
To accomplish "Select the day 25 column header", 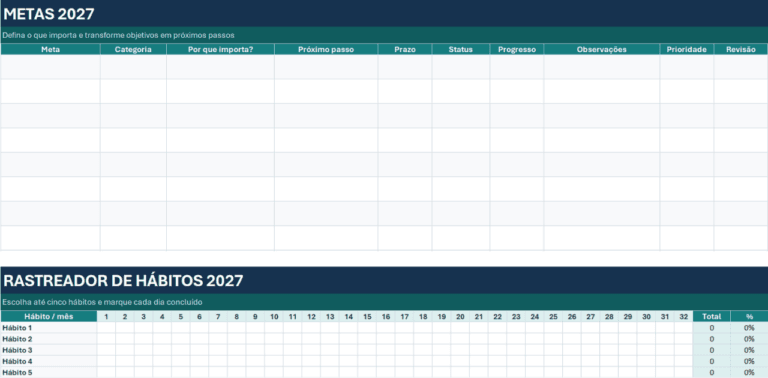I will [x=553, y=316].
